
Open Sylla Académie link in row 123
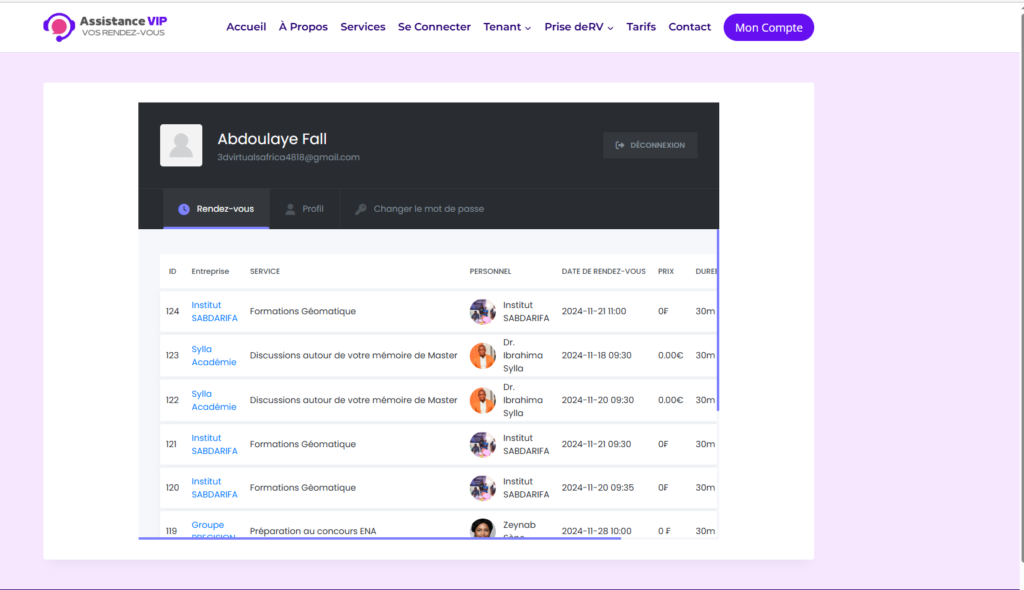(x=214, y=356)
